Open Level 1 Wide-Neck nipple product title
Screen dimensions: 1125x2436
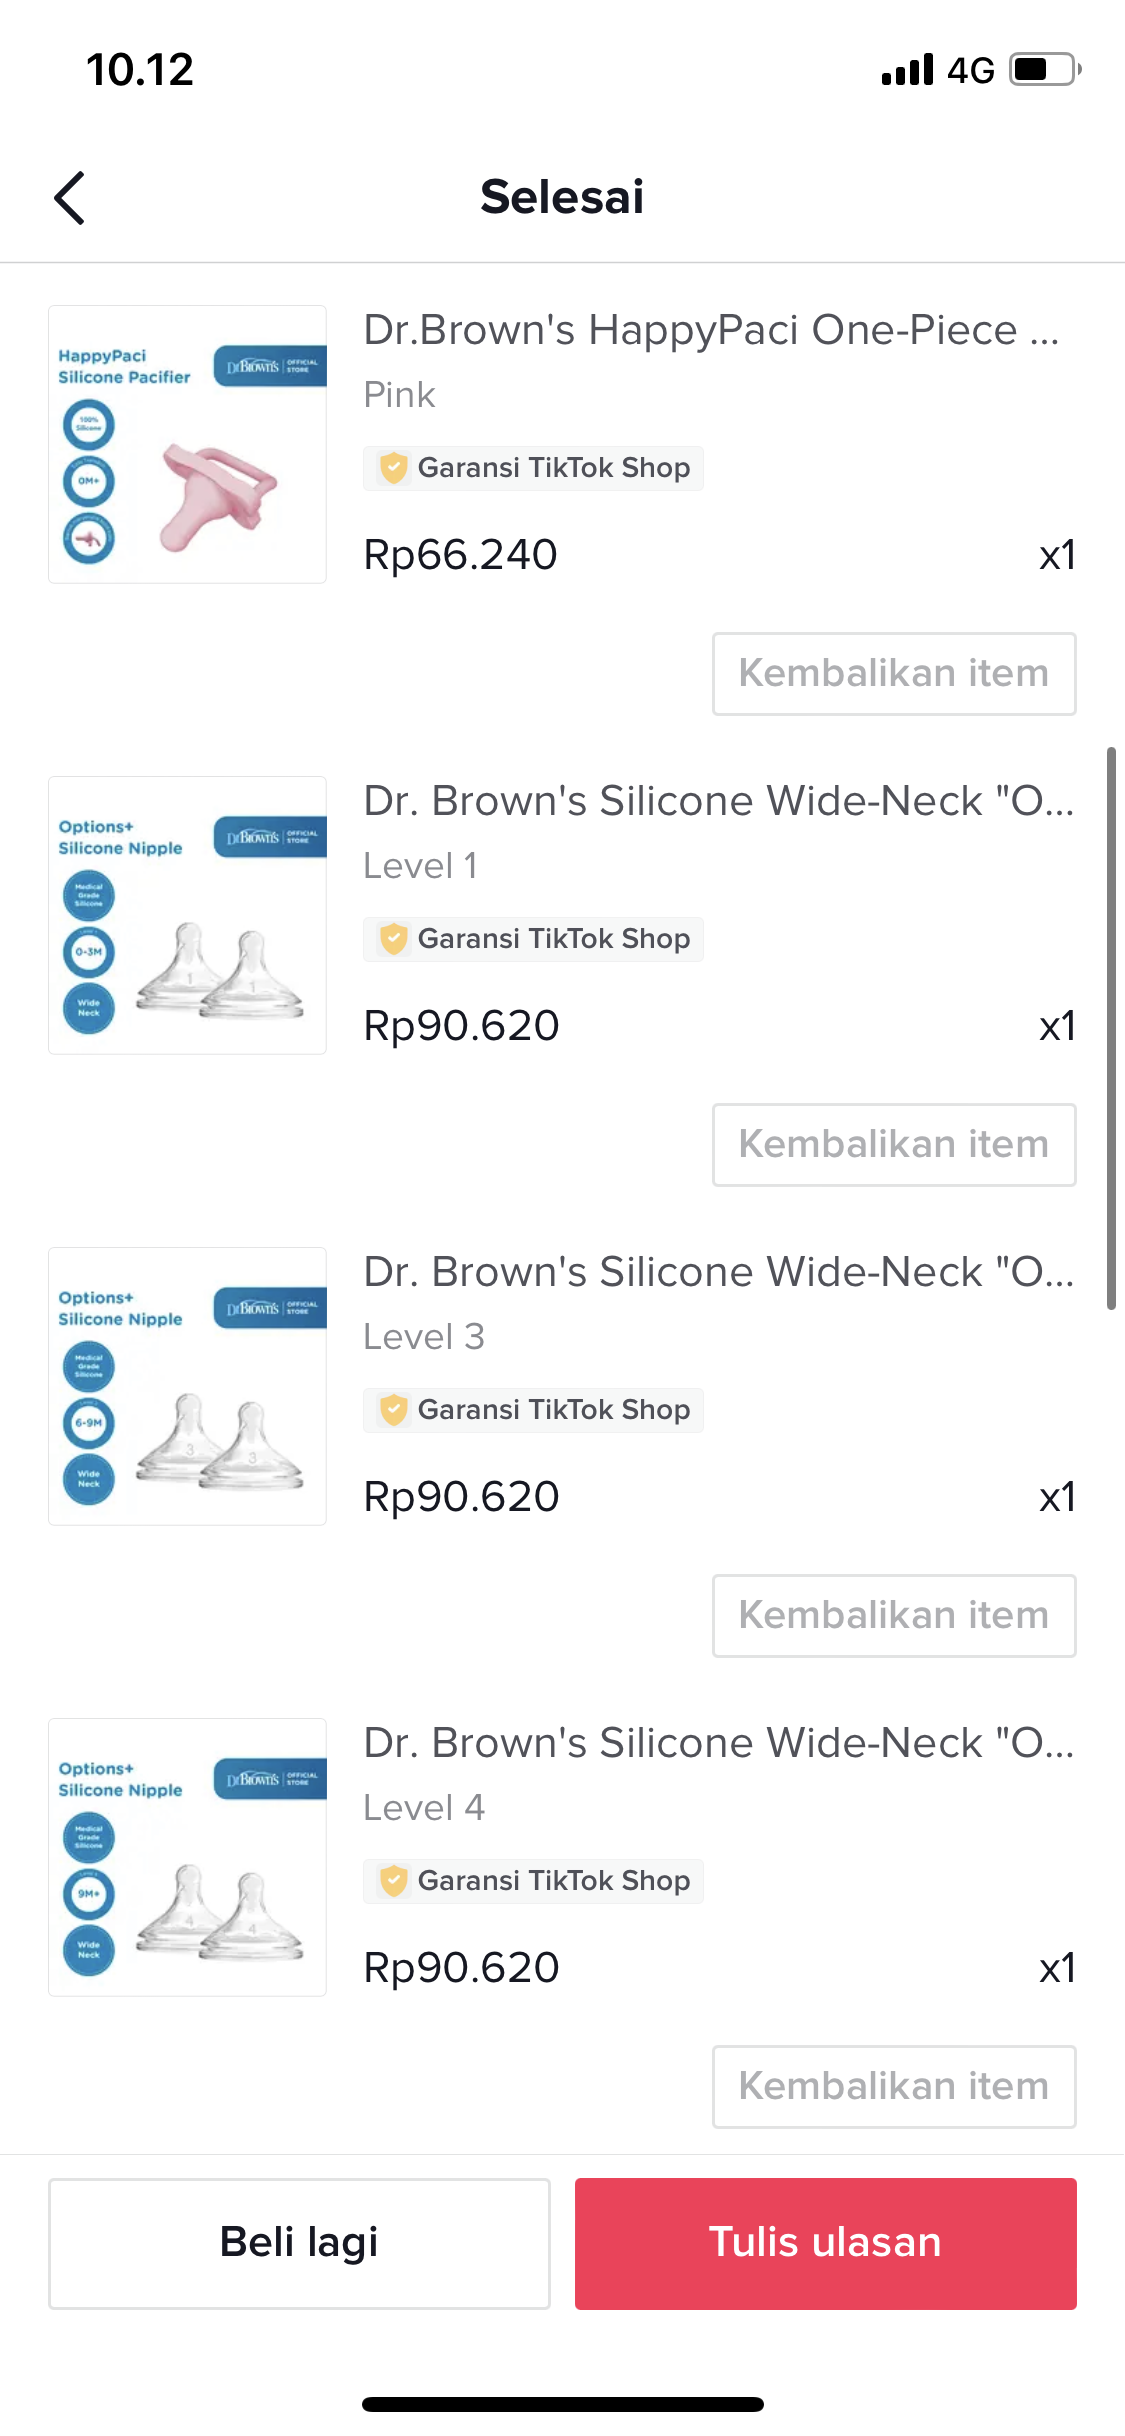[x=718, y=801]
